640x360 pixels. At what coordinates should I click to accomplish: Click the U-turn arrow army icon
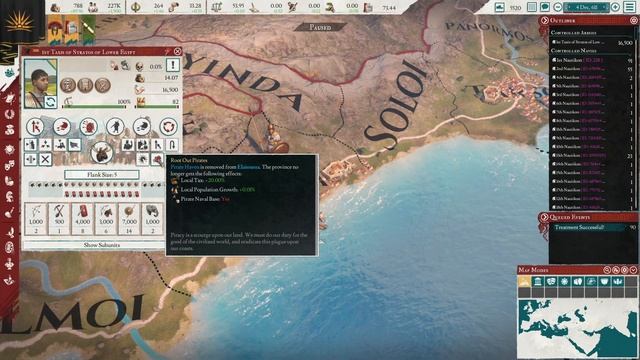click(172, 144)
